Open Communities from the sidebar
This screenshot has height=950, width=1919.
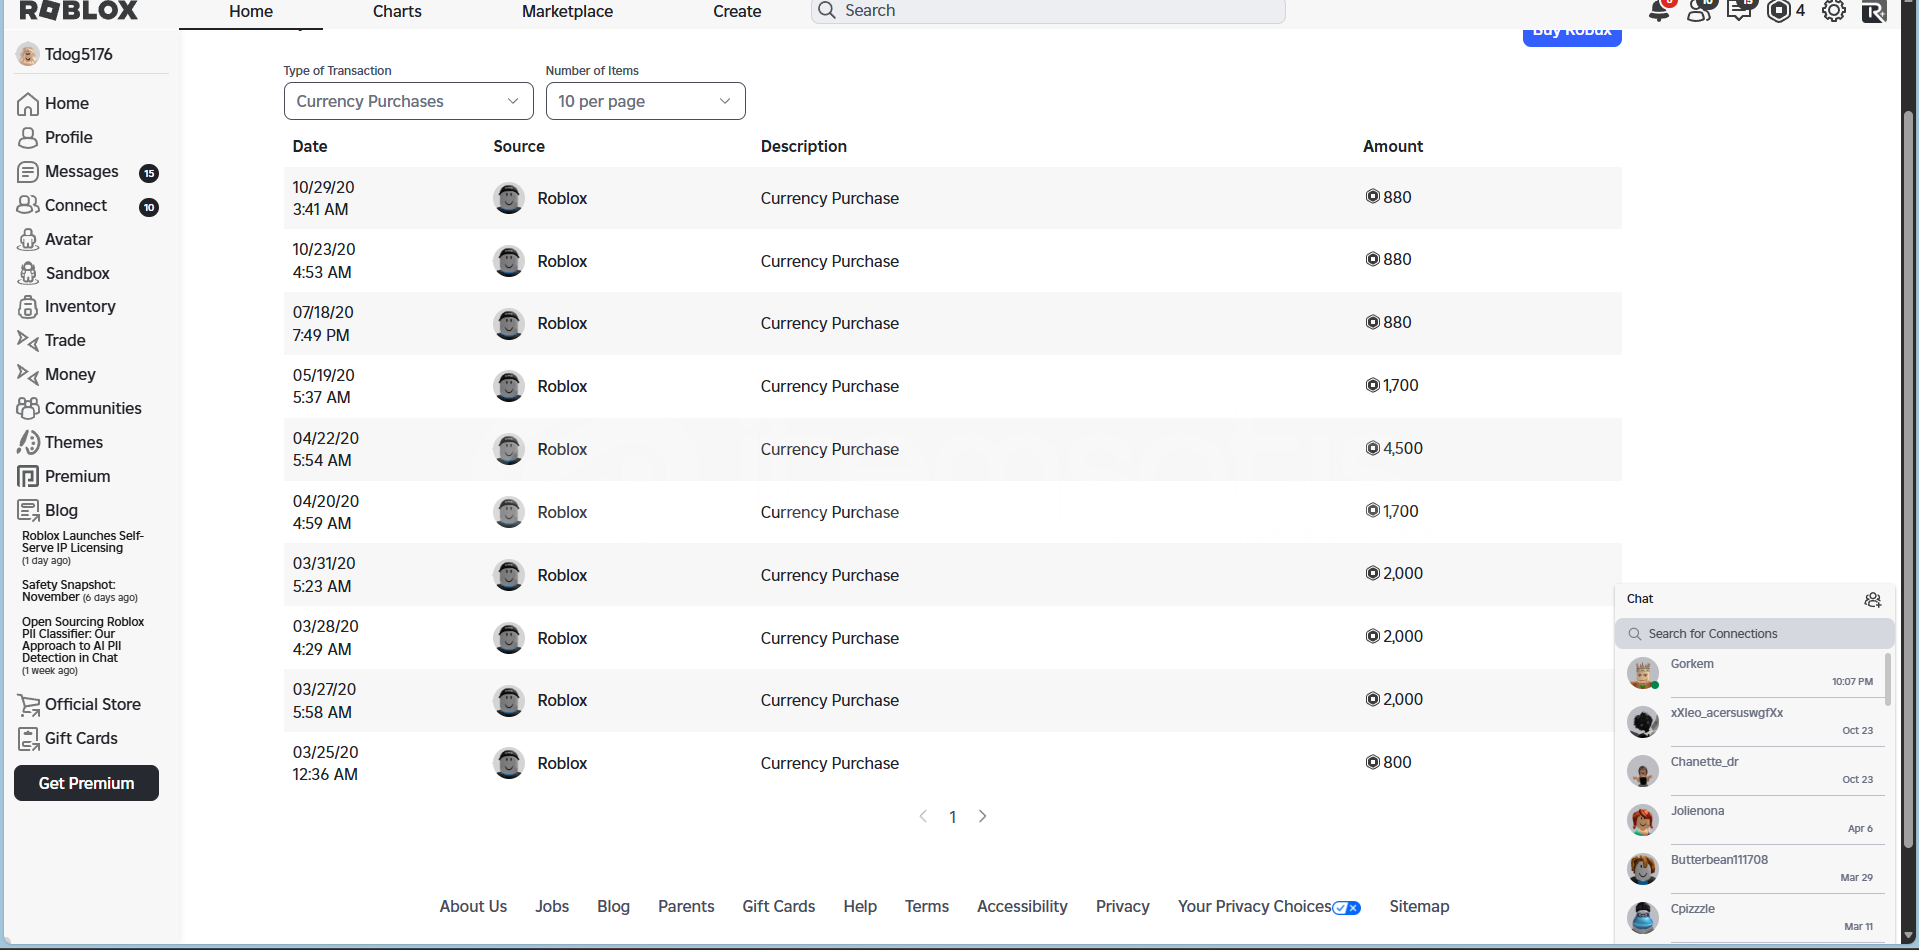(79, 408)
